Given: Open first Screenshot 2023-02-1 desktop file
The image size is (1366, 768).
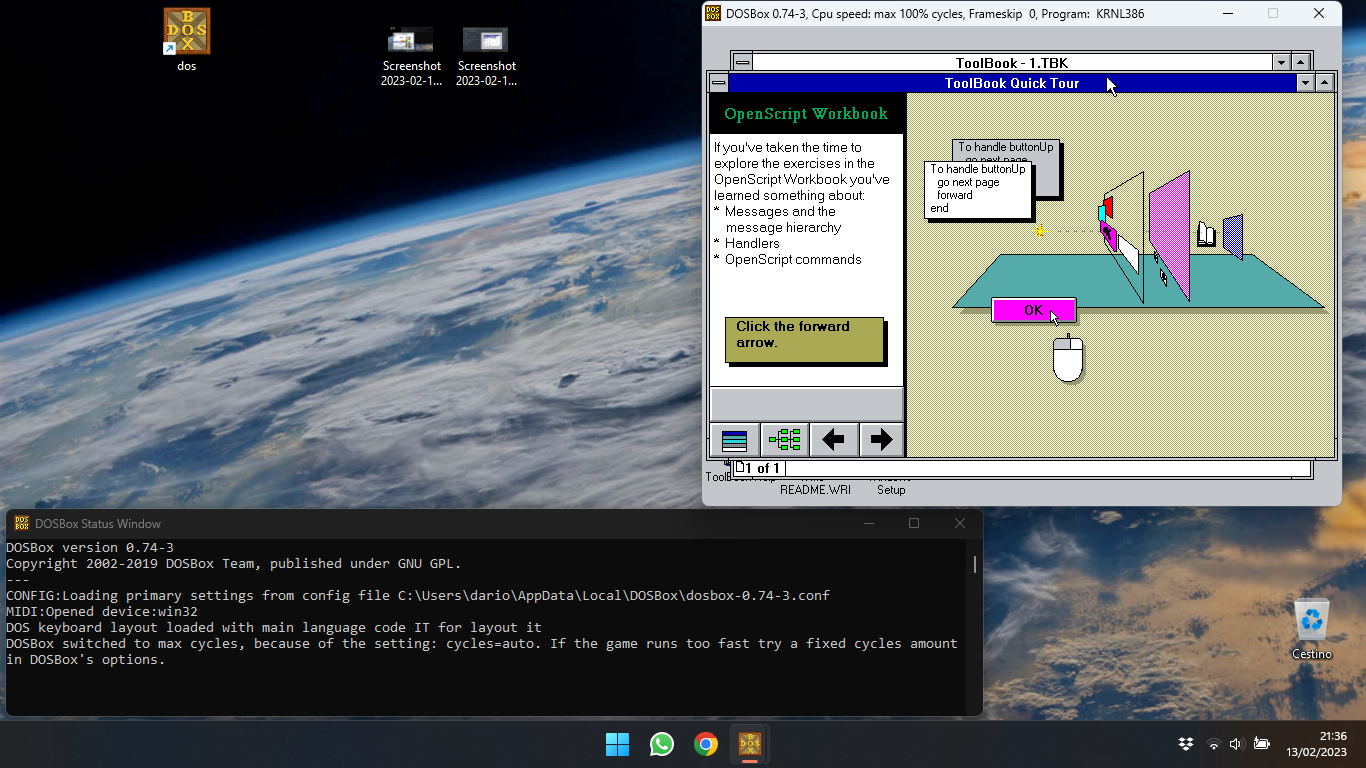Looking at the screenshot, I should click(x=411, y=57).
